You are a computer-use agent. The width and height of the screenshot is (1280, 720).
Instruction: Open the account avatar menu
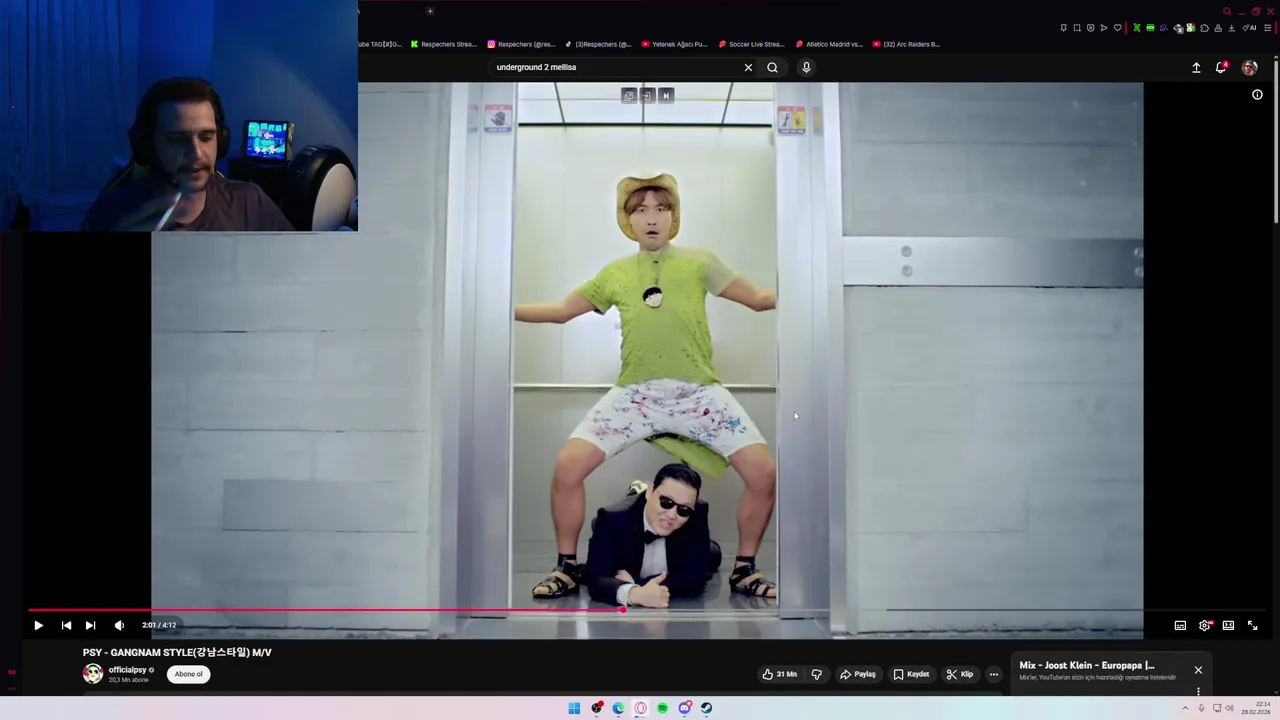click(1249, 67)
